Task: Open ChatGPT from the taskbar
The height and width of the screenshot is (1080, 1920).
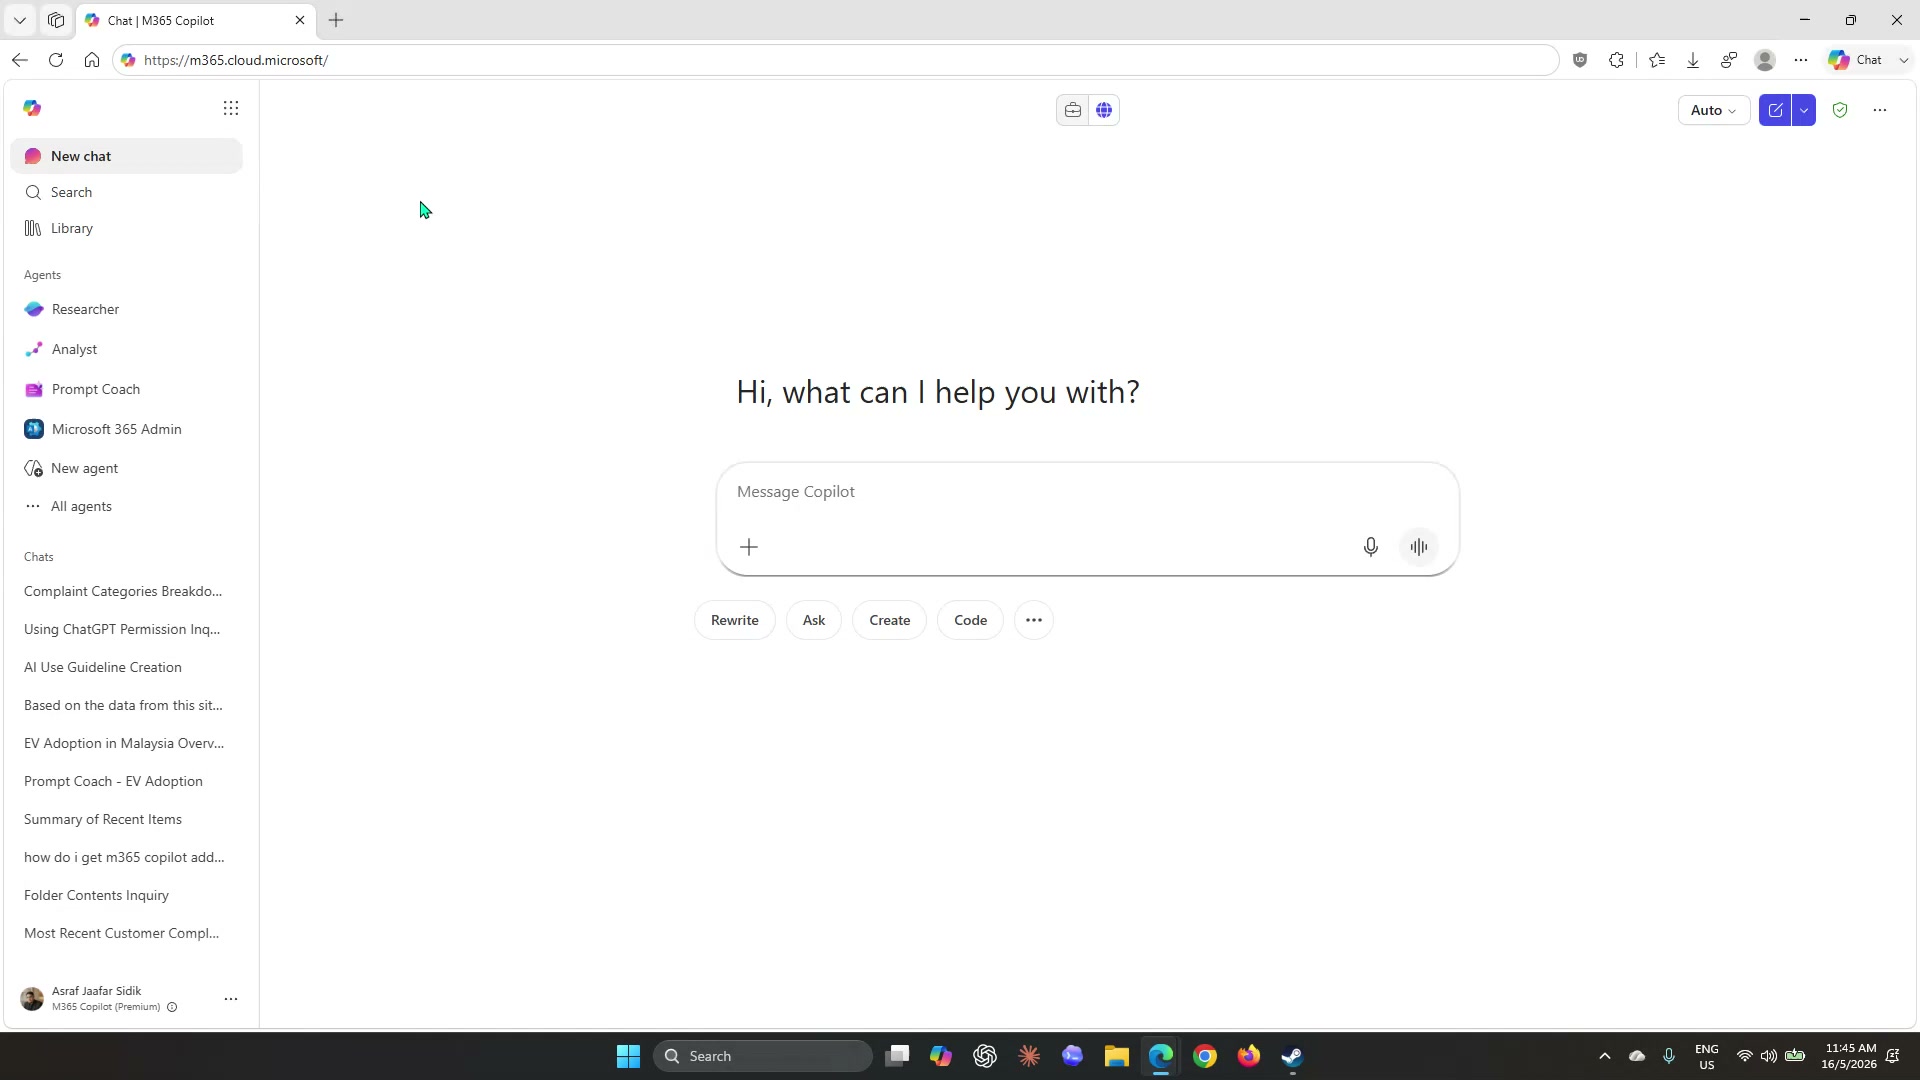Action: [x=985, y=1056]
